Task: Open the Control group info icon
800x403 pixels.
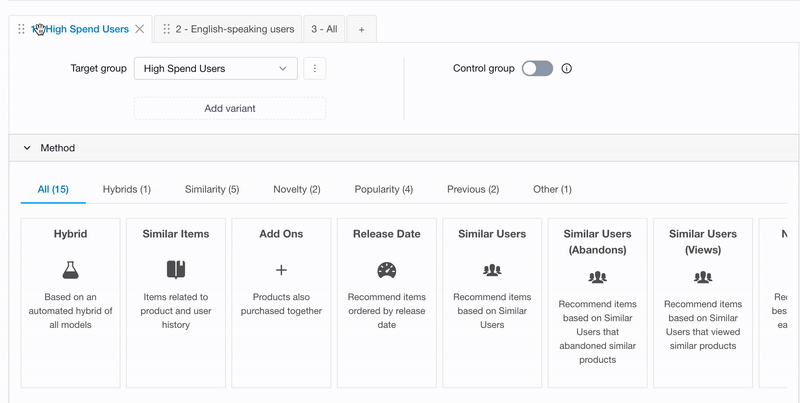Action: 566,68
